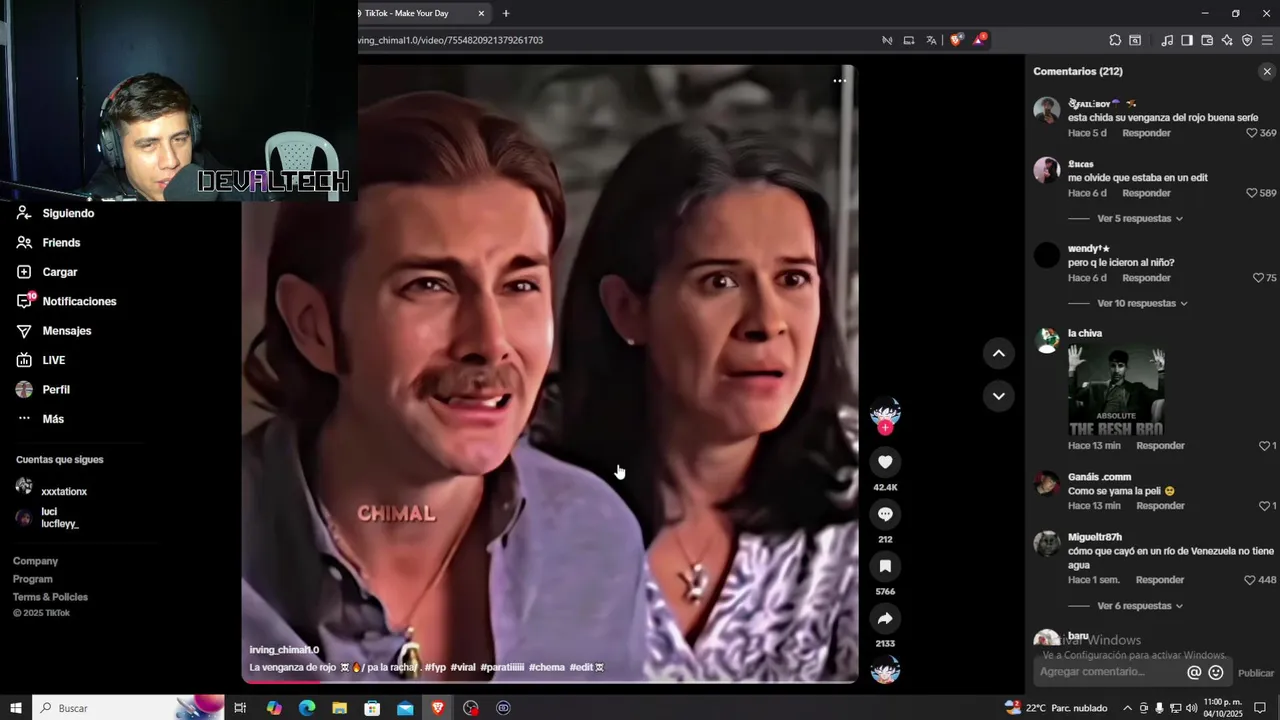This screenshot has width=1280, height=720.
Task: Open Siguiendo in the sidebar
Action: (68, 213)
